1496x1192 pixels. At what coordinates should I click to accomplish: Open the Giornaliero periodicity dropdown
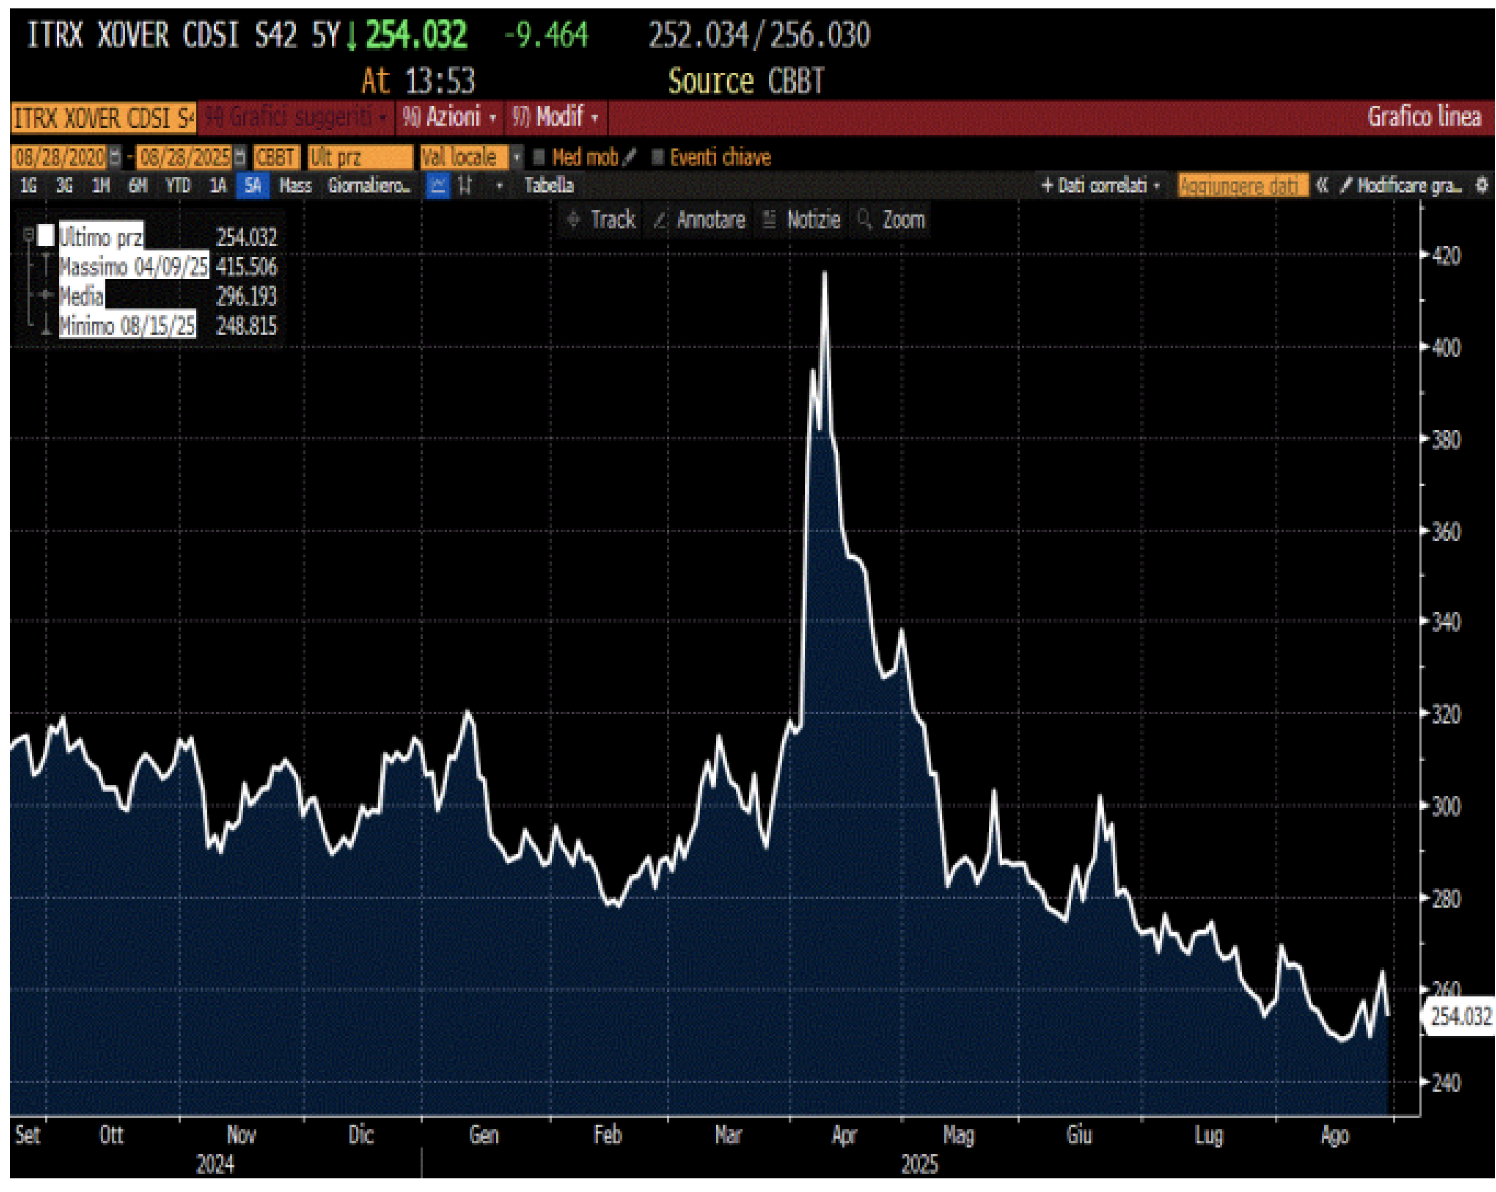tap(369, 186)
